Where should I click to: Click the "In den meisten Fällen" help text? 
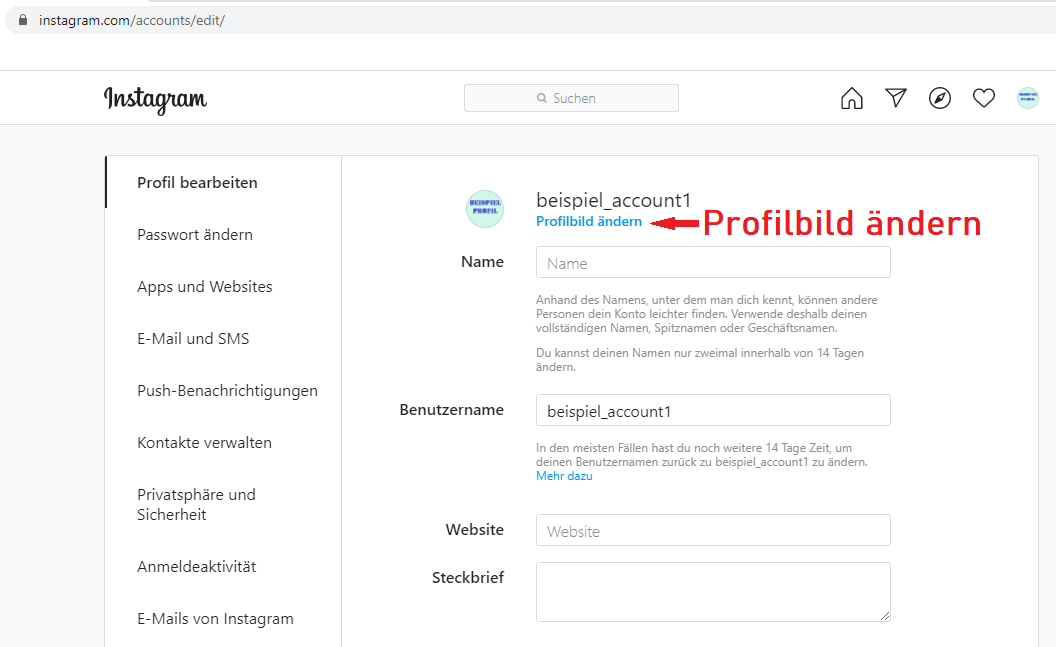tap(702, 455)
